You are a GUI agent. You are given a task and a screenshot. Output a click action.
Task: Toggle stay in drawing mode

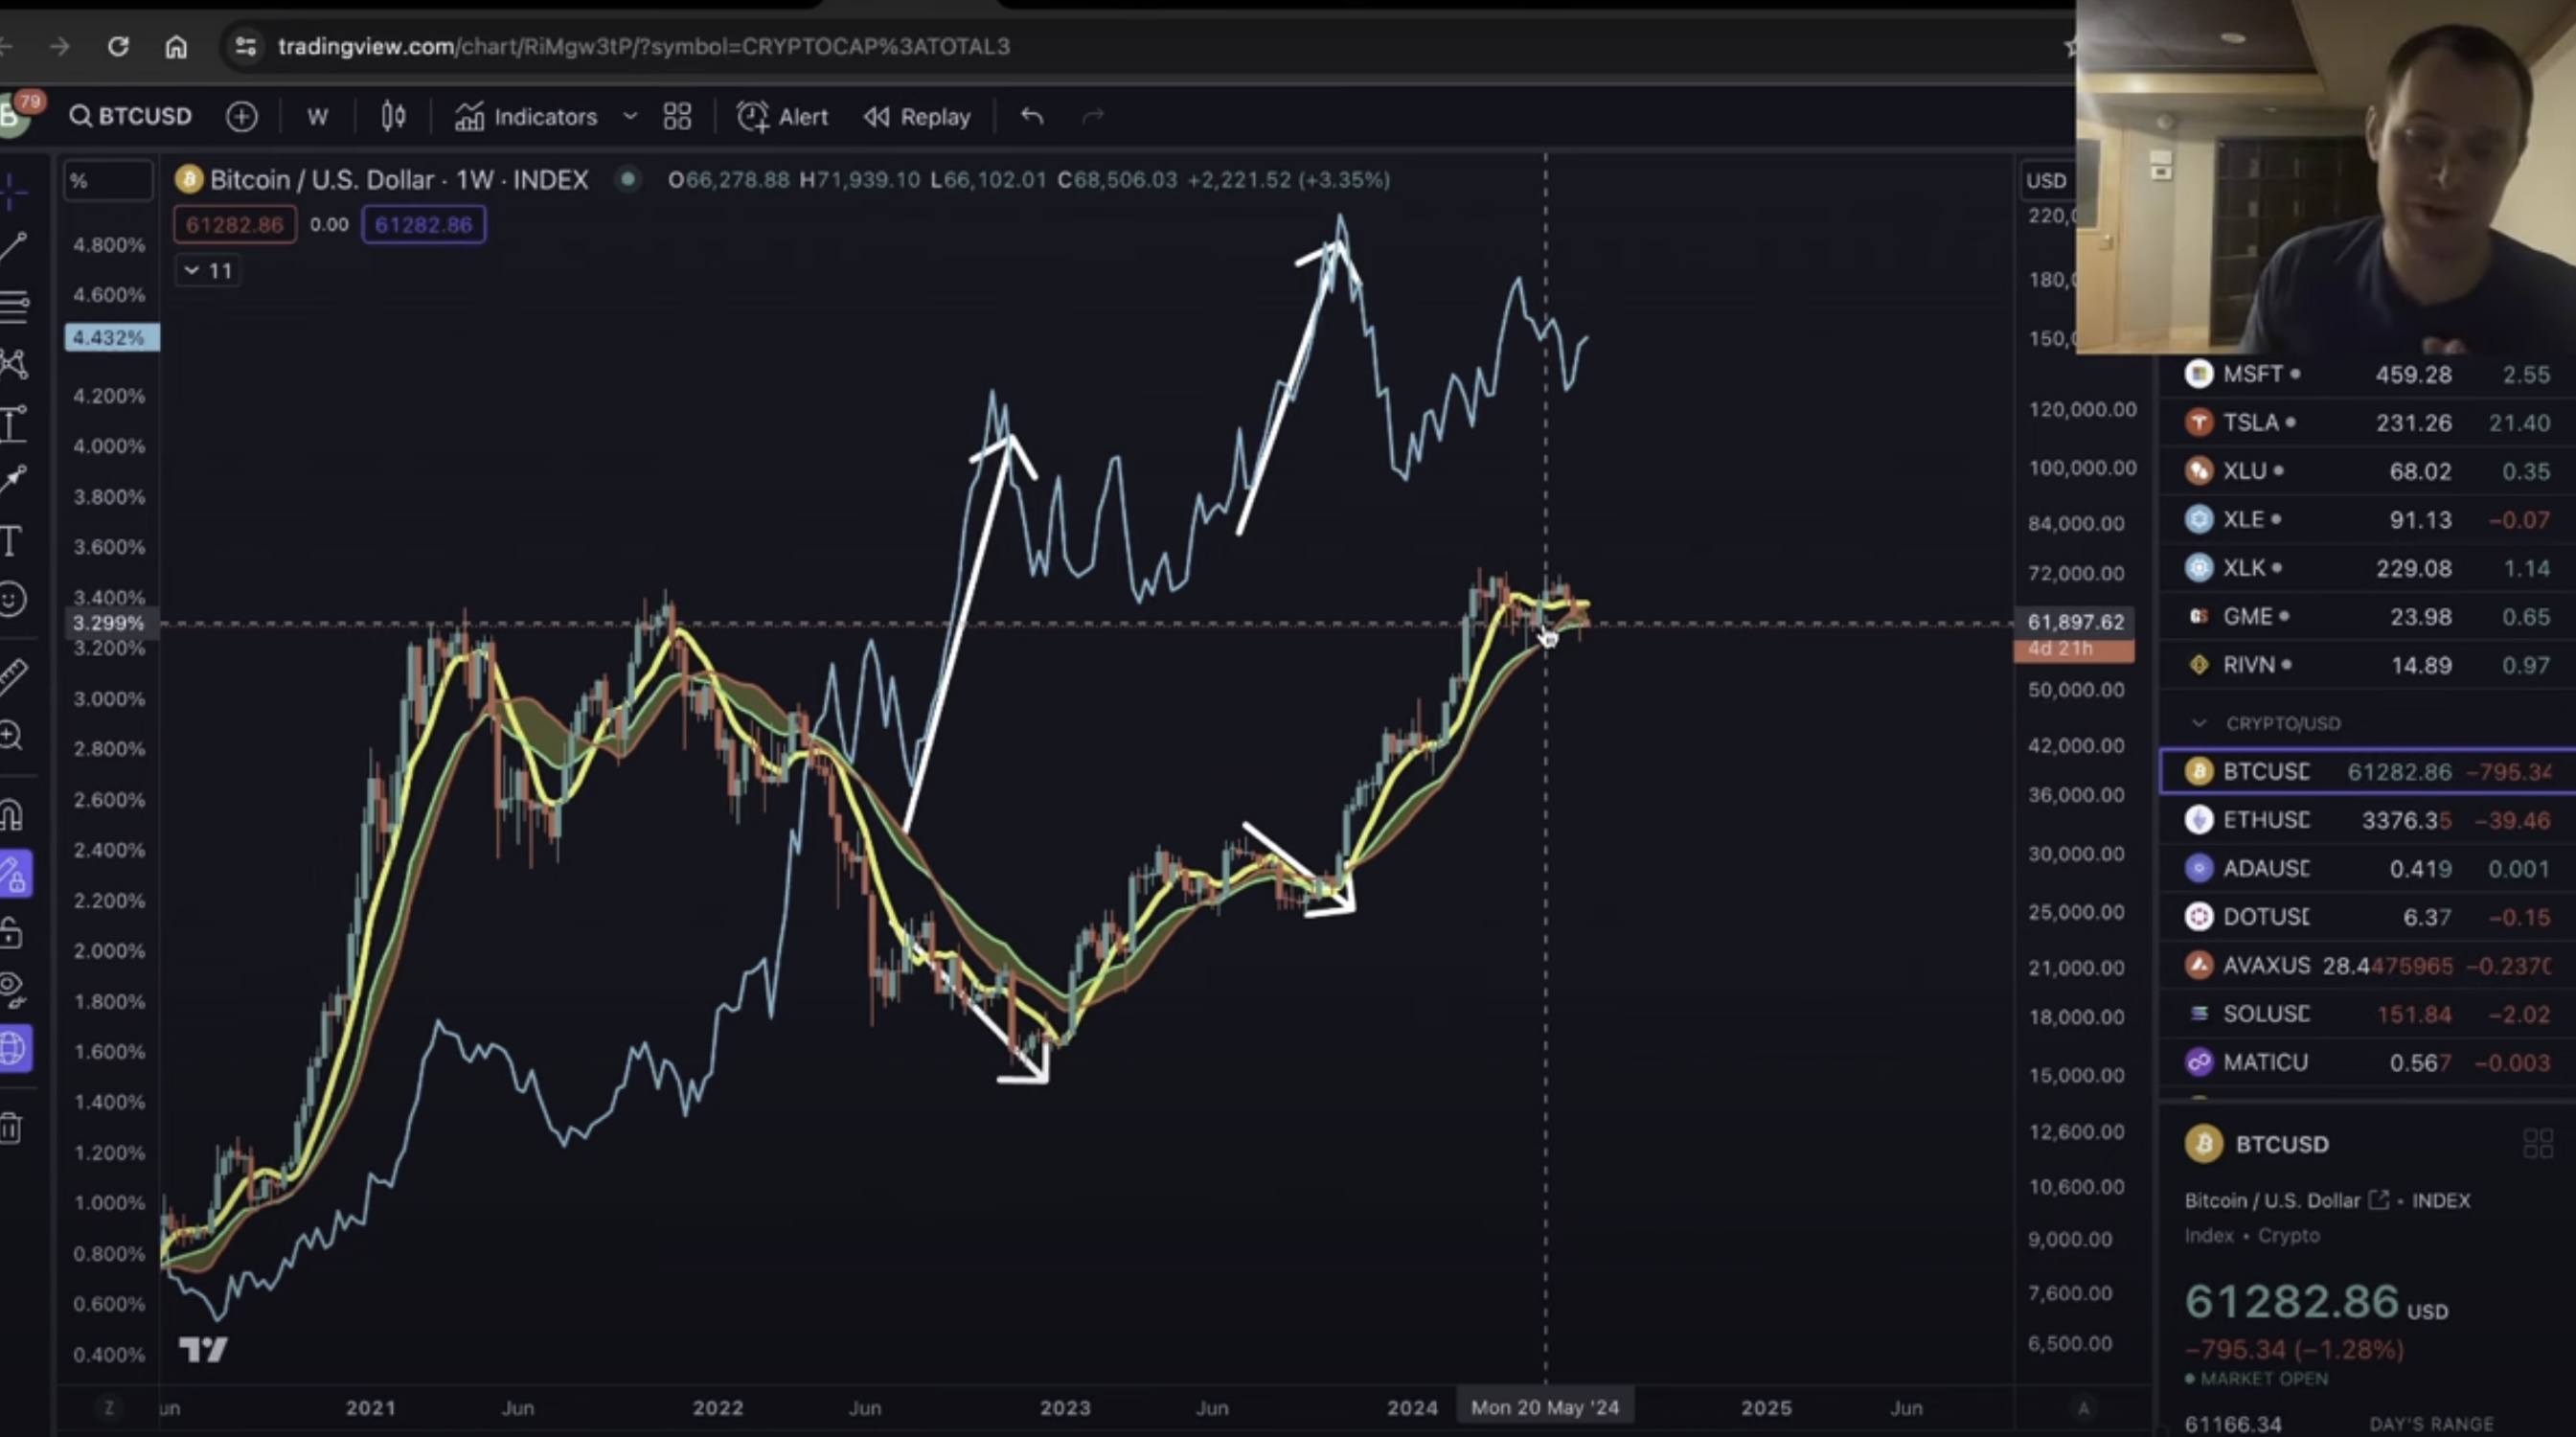coord(14,875)
